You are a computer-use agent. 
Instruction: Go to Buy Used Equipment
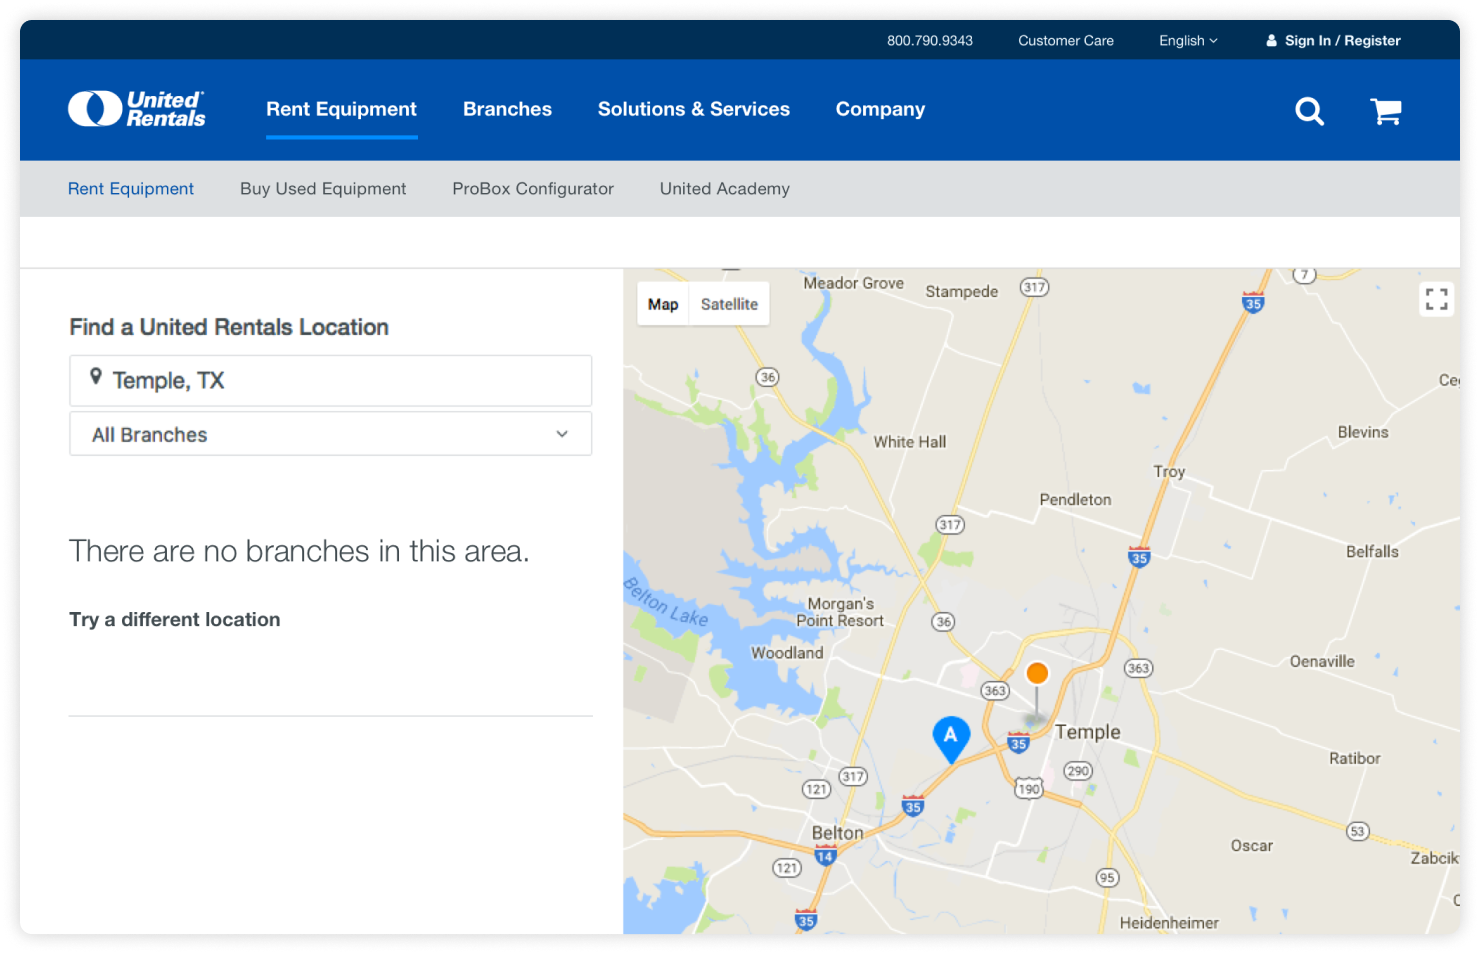click(x=323, y=189)
